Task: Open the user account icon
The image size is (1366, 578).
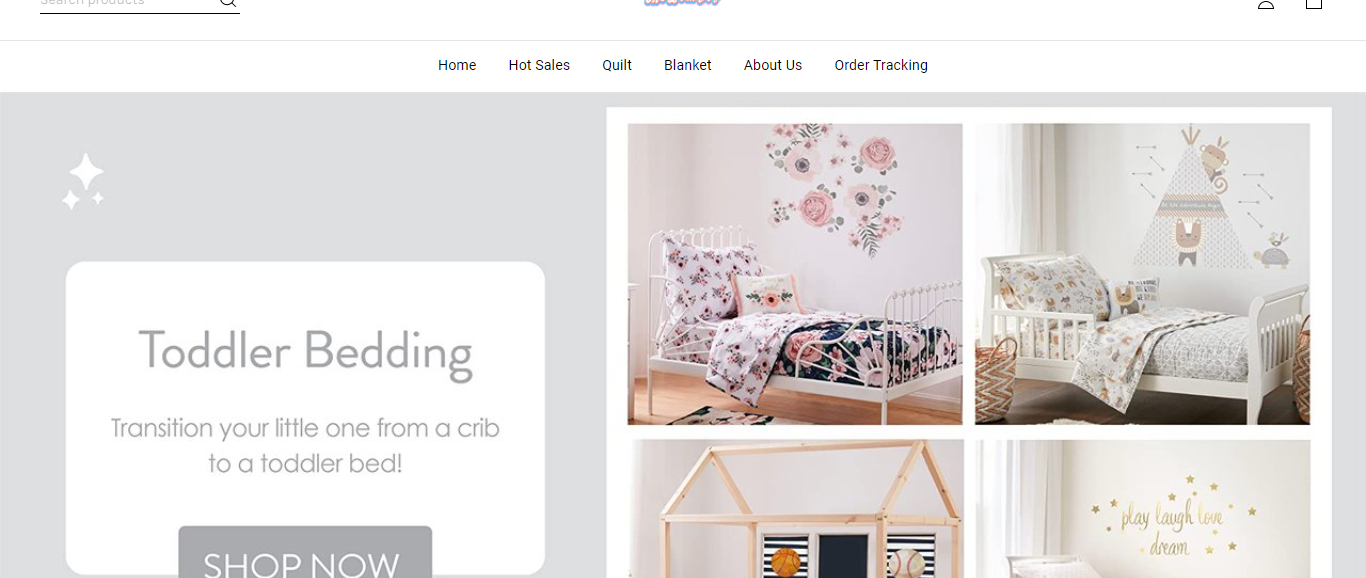Action: click(1266, 4)
